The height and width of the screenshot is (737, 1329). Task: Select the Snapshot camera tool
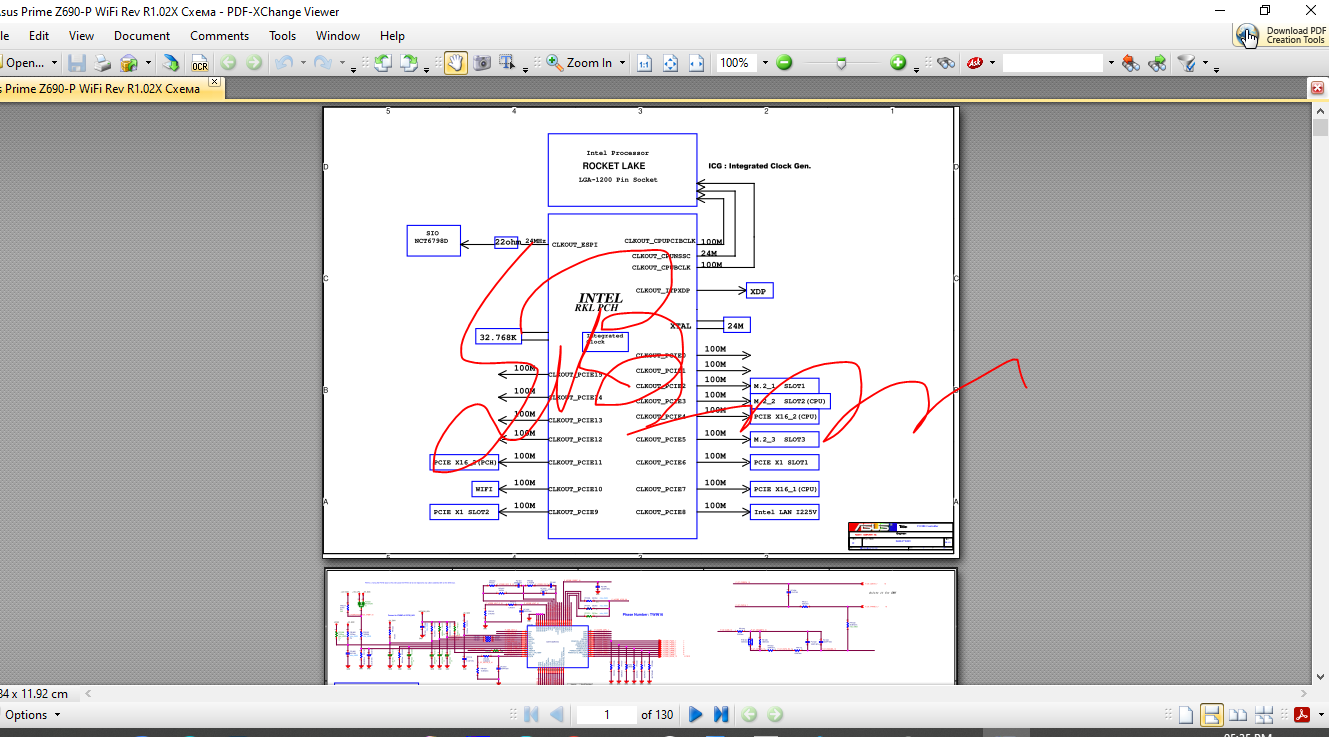coord(482,63)
